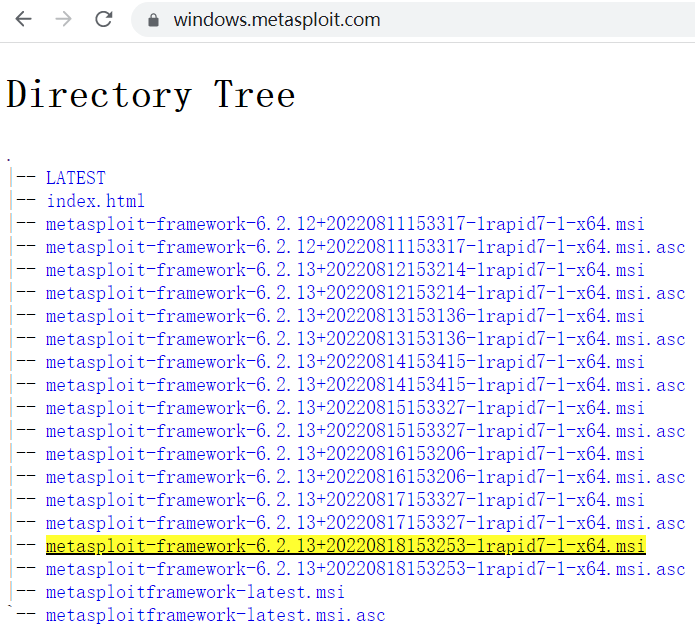The width and height of the screenshot is (695, 636).
Task: Click the browser back arrow
Action: coord(23,19)
